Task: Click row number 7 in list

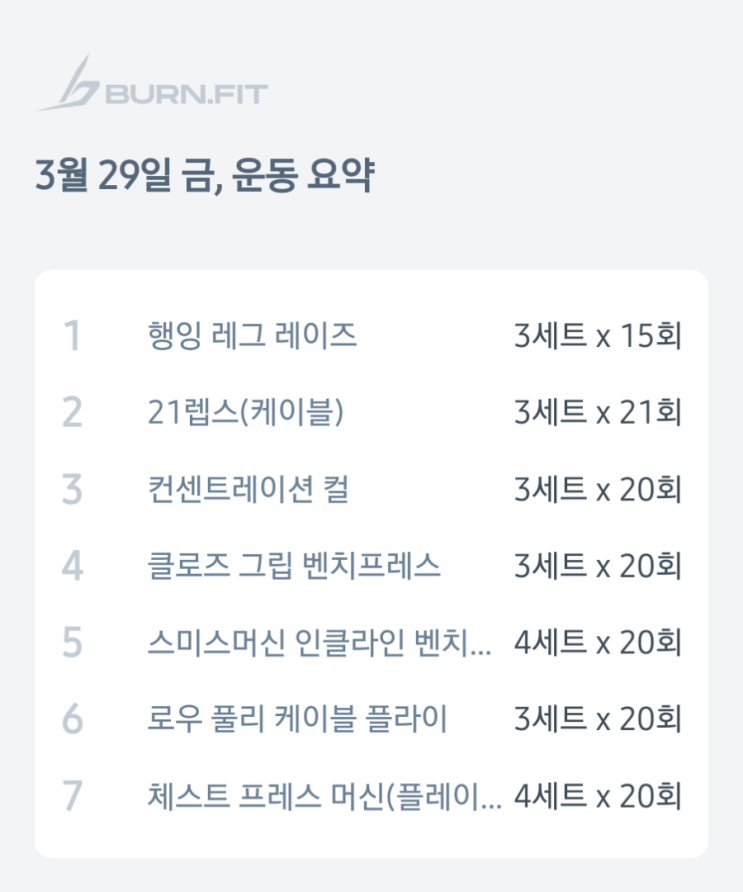Action: point(70,796)
